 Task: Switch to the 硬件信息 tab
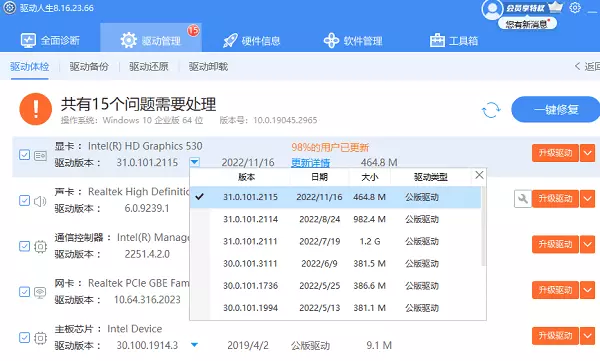tap(252, 40)
